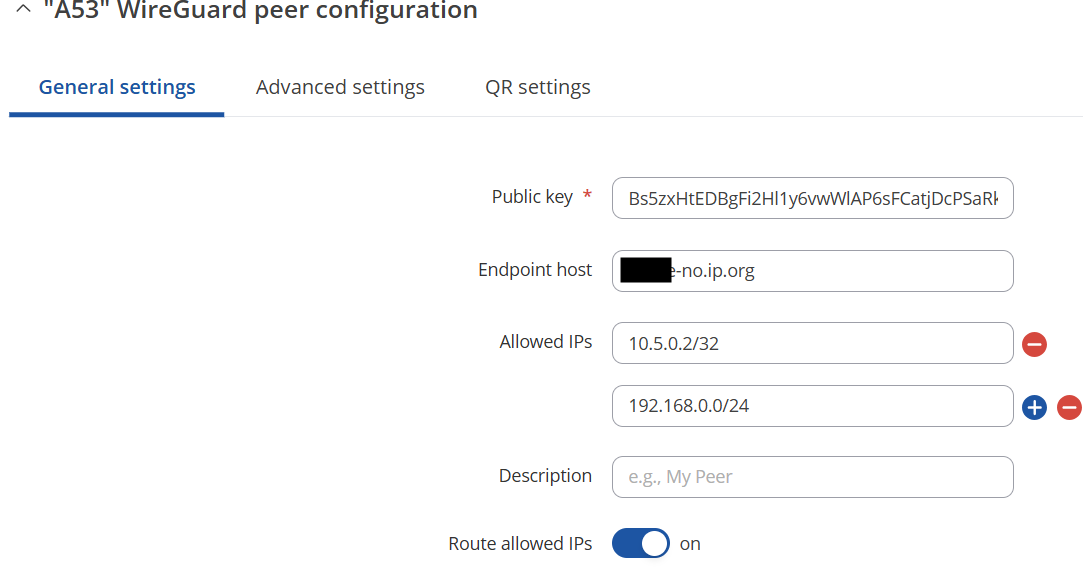Click into the Public key field
This screenshot has height=567, width=1083.
tap(812, 198)
